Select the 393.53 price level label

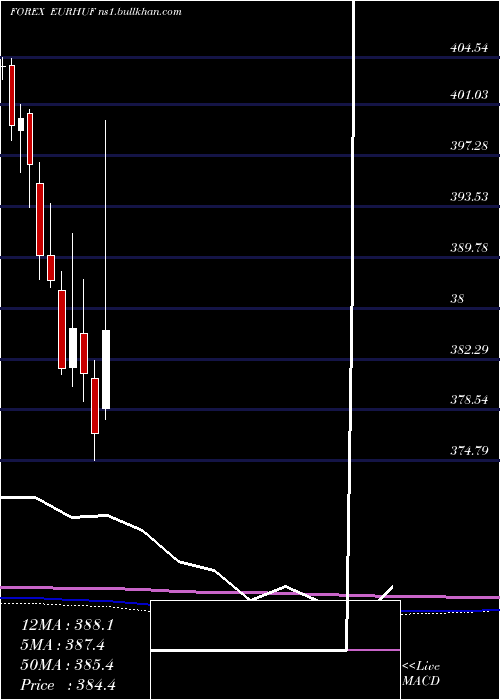pos(468,196)
